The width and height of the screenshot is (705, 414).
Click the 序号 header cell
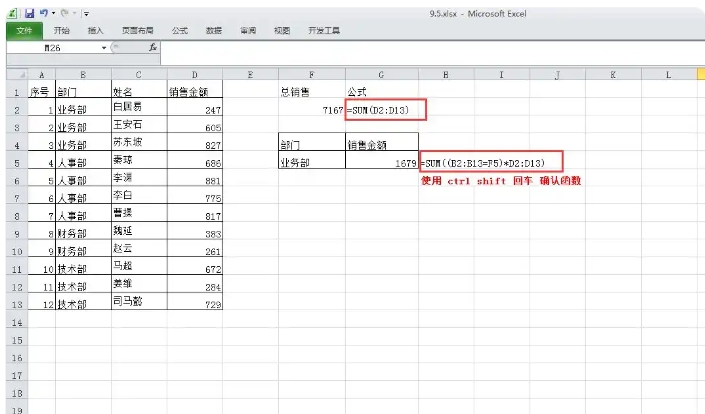tap(42, 89)
